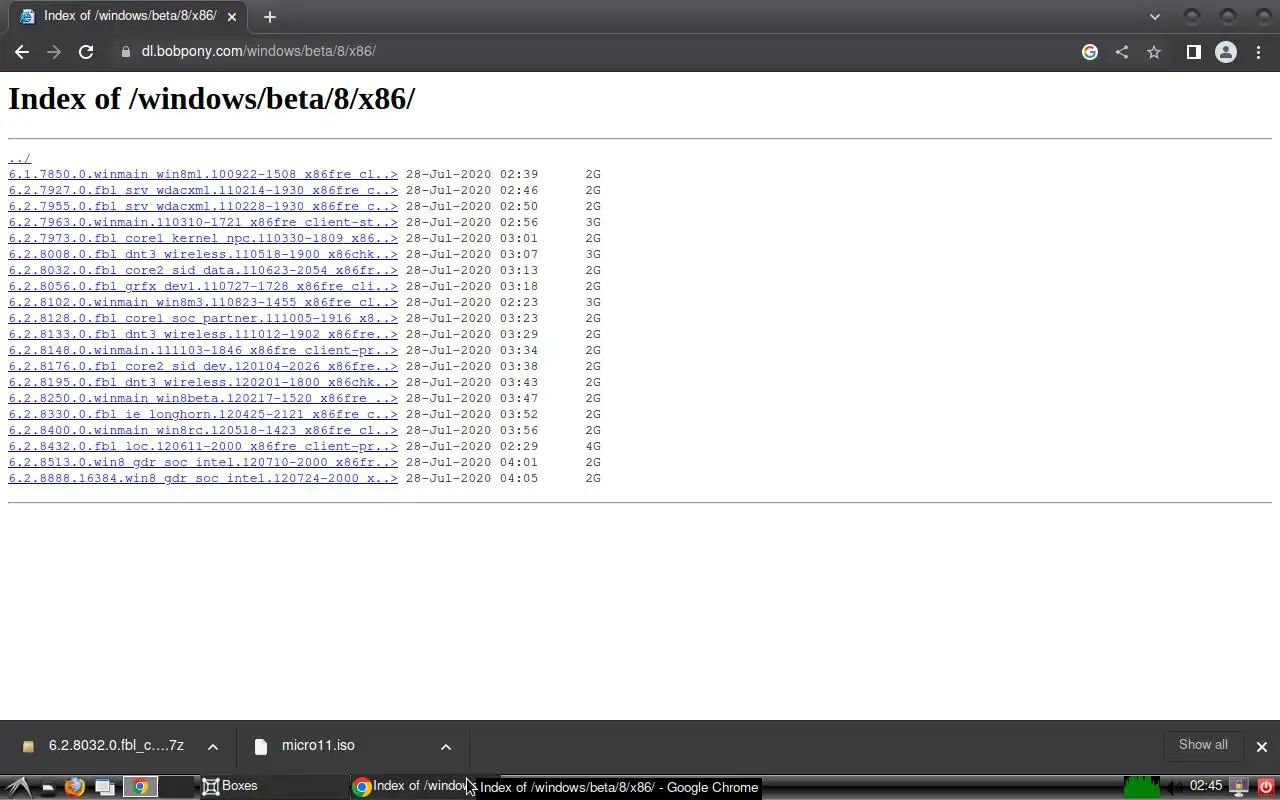Close the downloads bar
1280x800 pixels.
(x=1261, y=746)
